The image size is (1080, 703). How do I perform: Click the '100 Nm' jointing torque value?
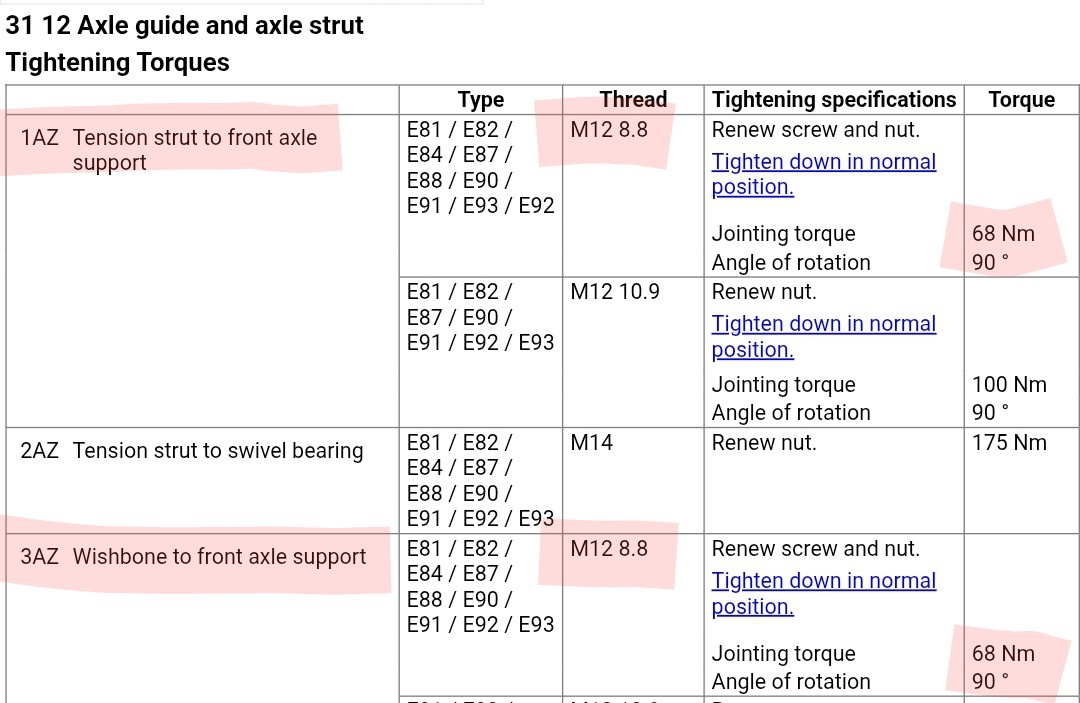pyautogui.click(x=1009, y=384)
